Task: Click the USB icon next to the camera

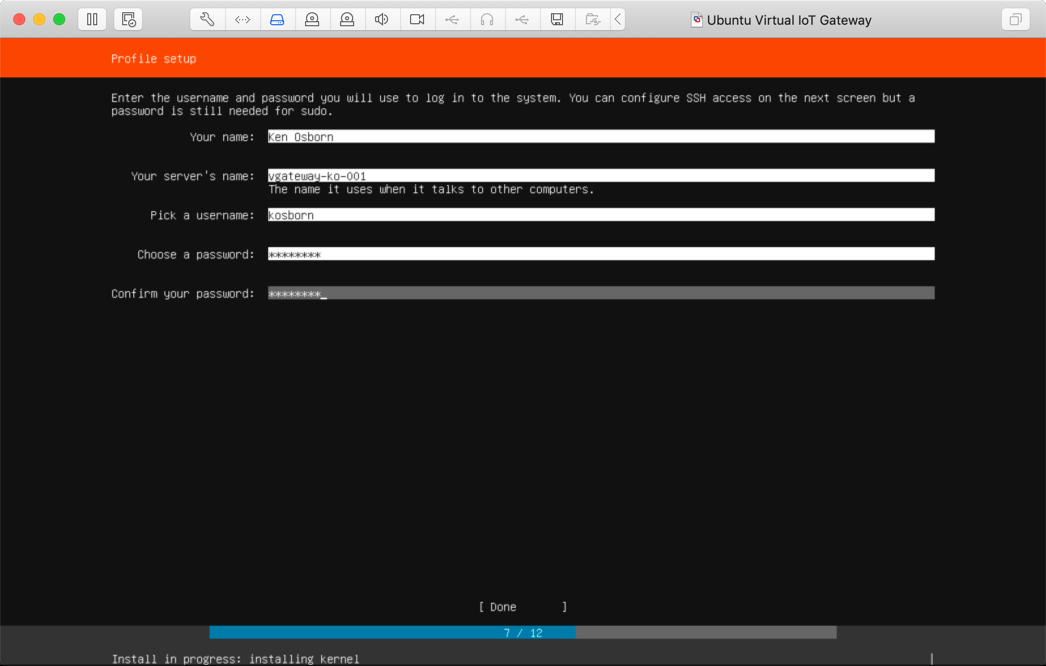Action: pyautogui.click(x=452, y=19)
